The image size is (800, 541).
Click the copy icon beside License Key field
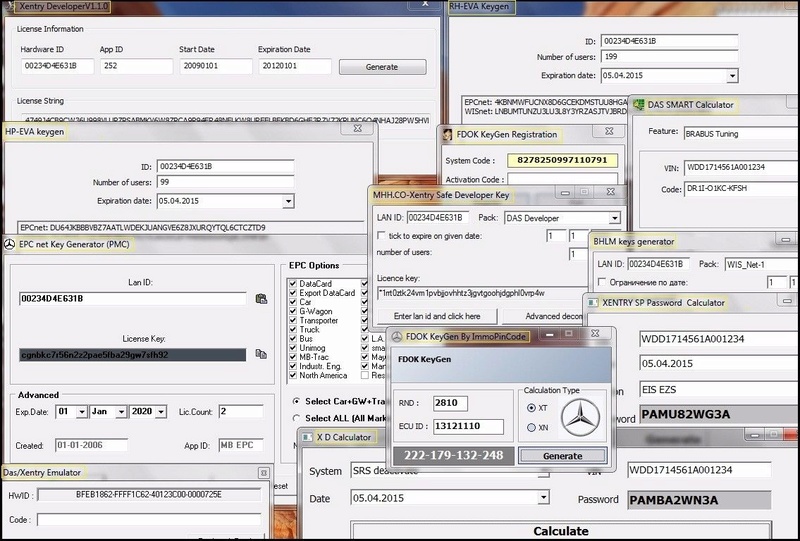[x=261, y=354]
